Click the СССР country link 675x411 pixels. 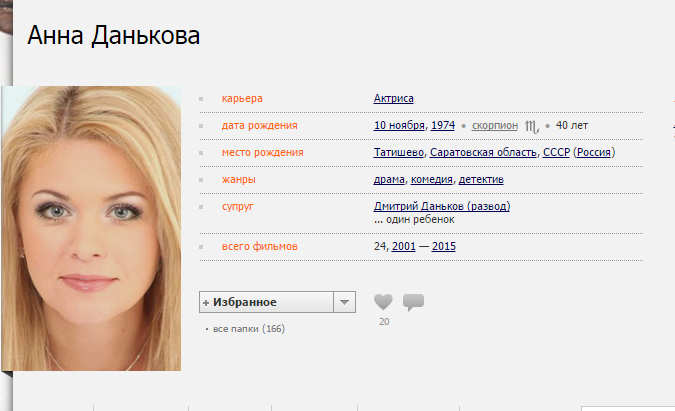click(x=556, y=152)
